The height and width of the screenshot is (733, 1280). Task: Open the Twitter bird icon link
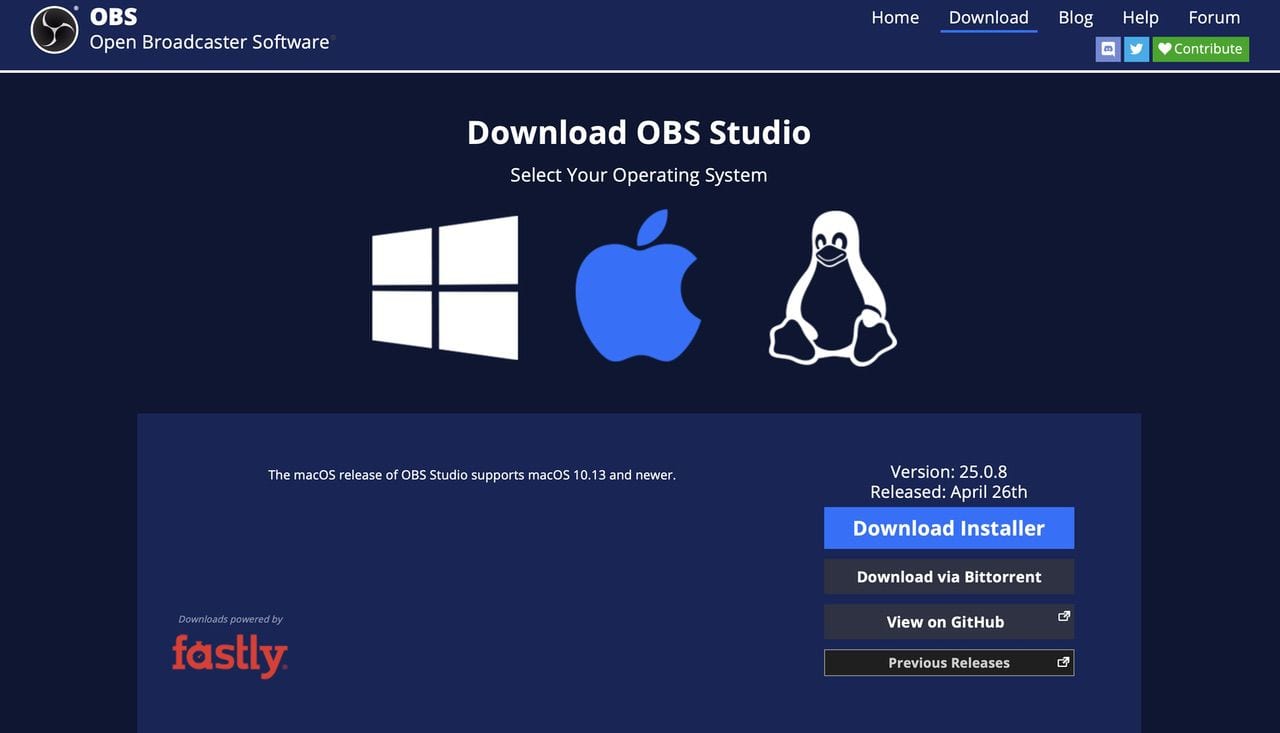click(1136, 49)
